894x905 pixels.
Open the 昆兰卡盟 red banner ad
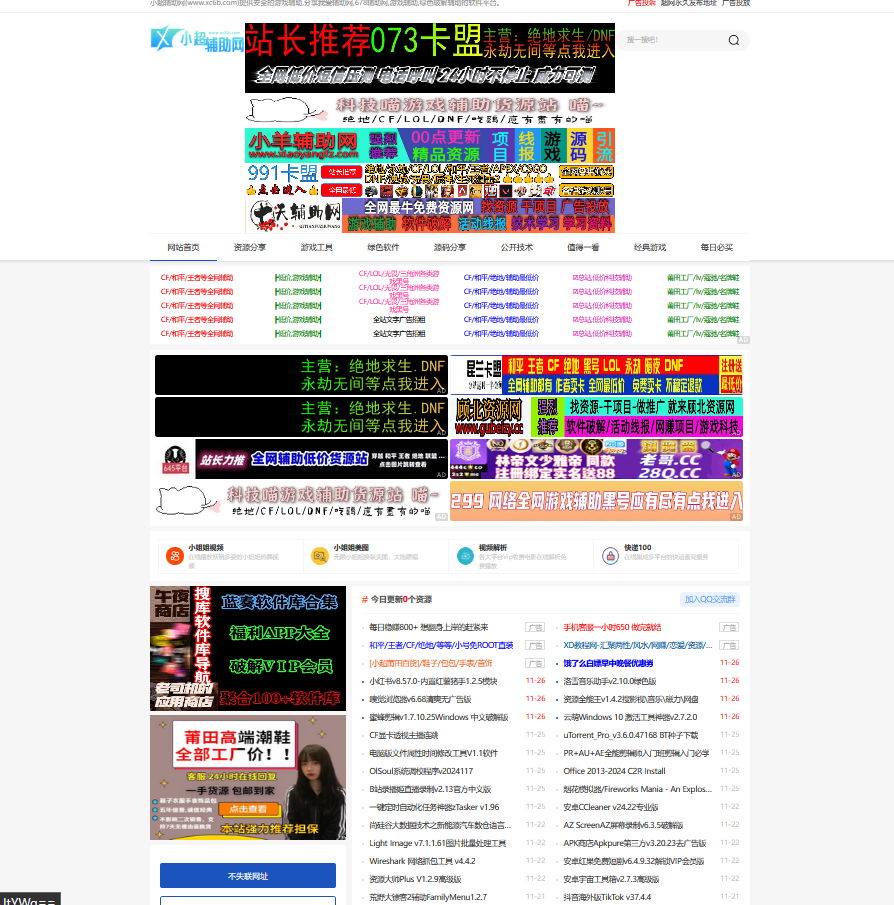point(596,375)
